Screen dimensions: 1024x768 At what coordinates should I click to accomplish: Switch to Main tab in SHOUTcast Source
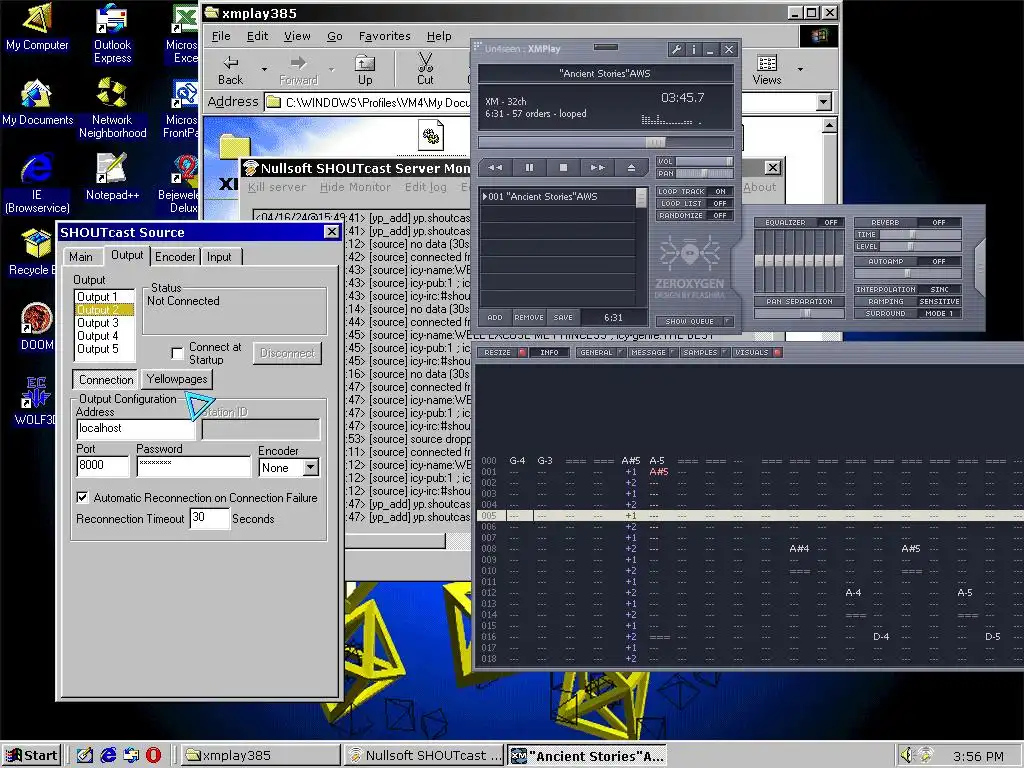[x=81, y=257]
